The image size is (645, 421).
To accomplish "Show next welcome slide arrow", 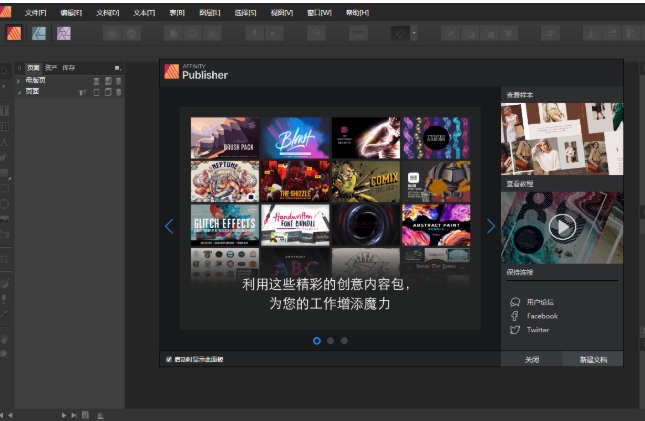I will (491, 226).
